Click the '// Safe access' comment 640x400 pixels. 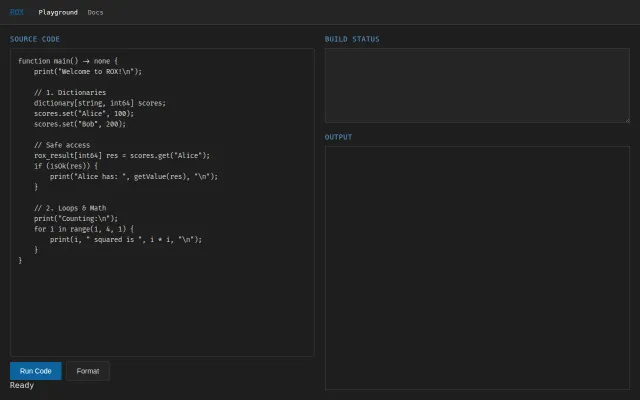[62, 145]
